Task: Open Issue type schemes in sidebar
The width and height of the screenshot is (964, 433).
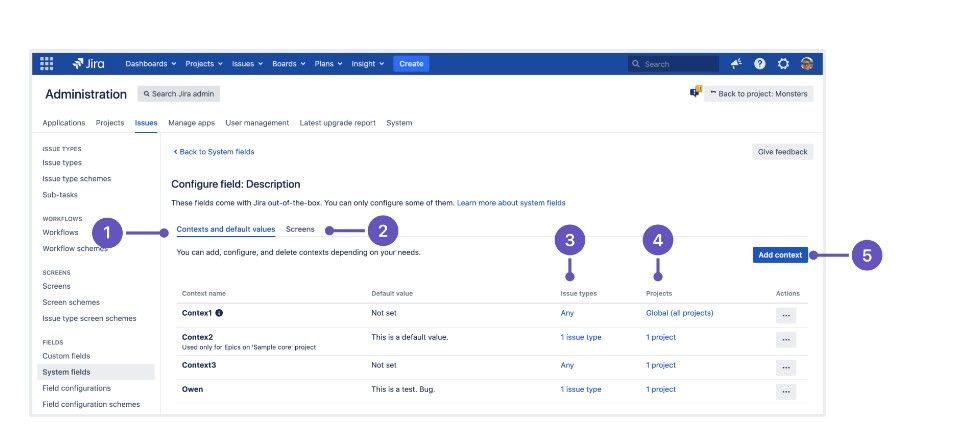Action: click(x=77, y=179)
